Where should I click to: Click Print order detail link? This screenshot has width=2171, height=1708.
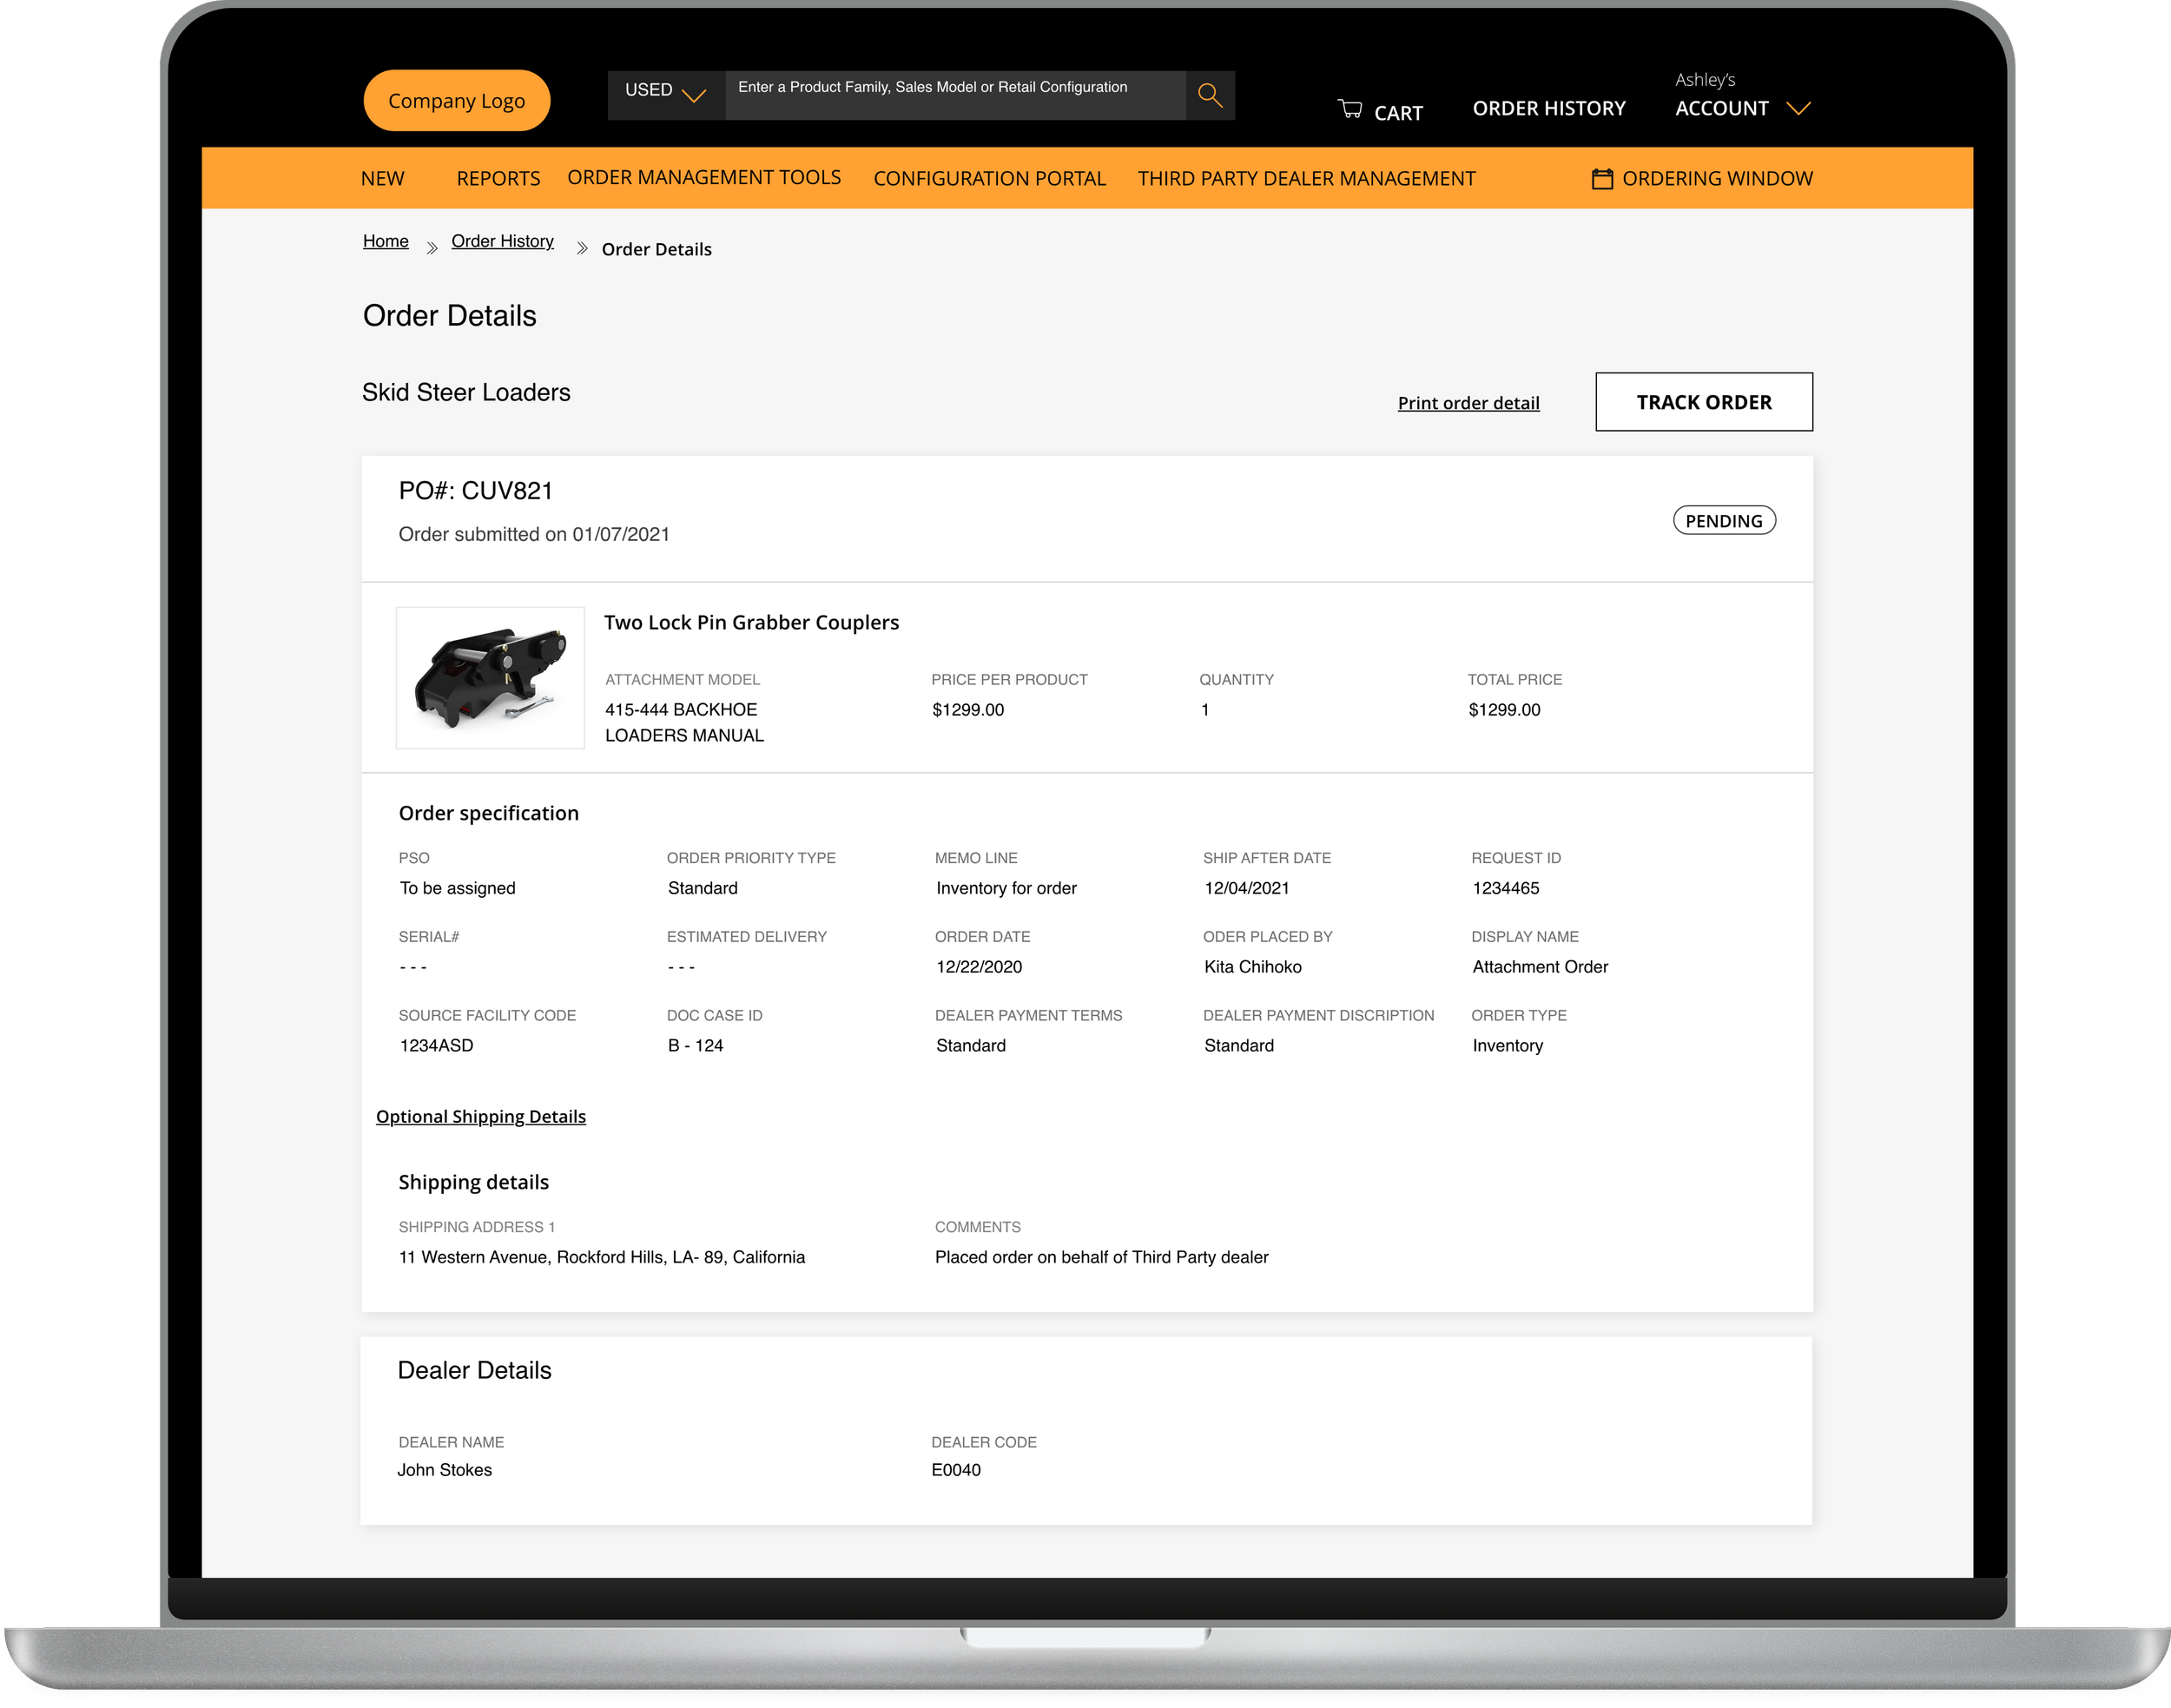point(1468,403)
